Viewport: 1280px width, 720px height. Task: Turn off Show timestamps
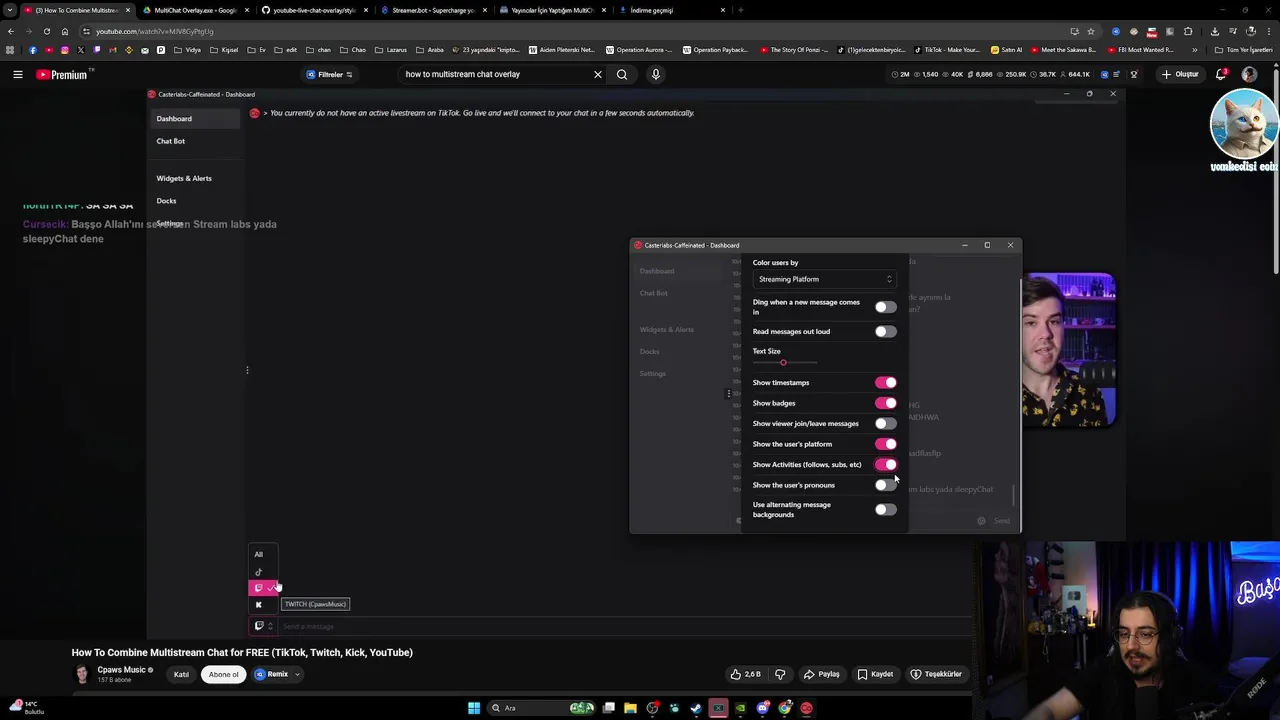(x=885, y=382)
